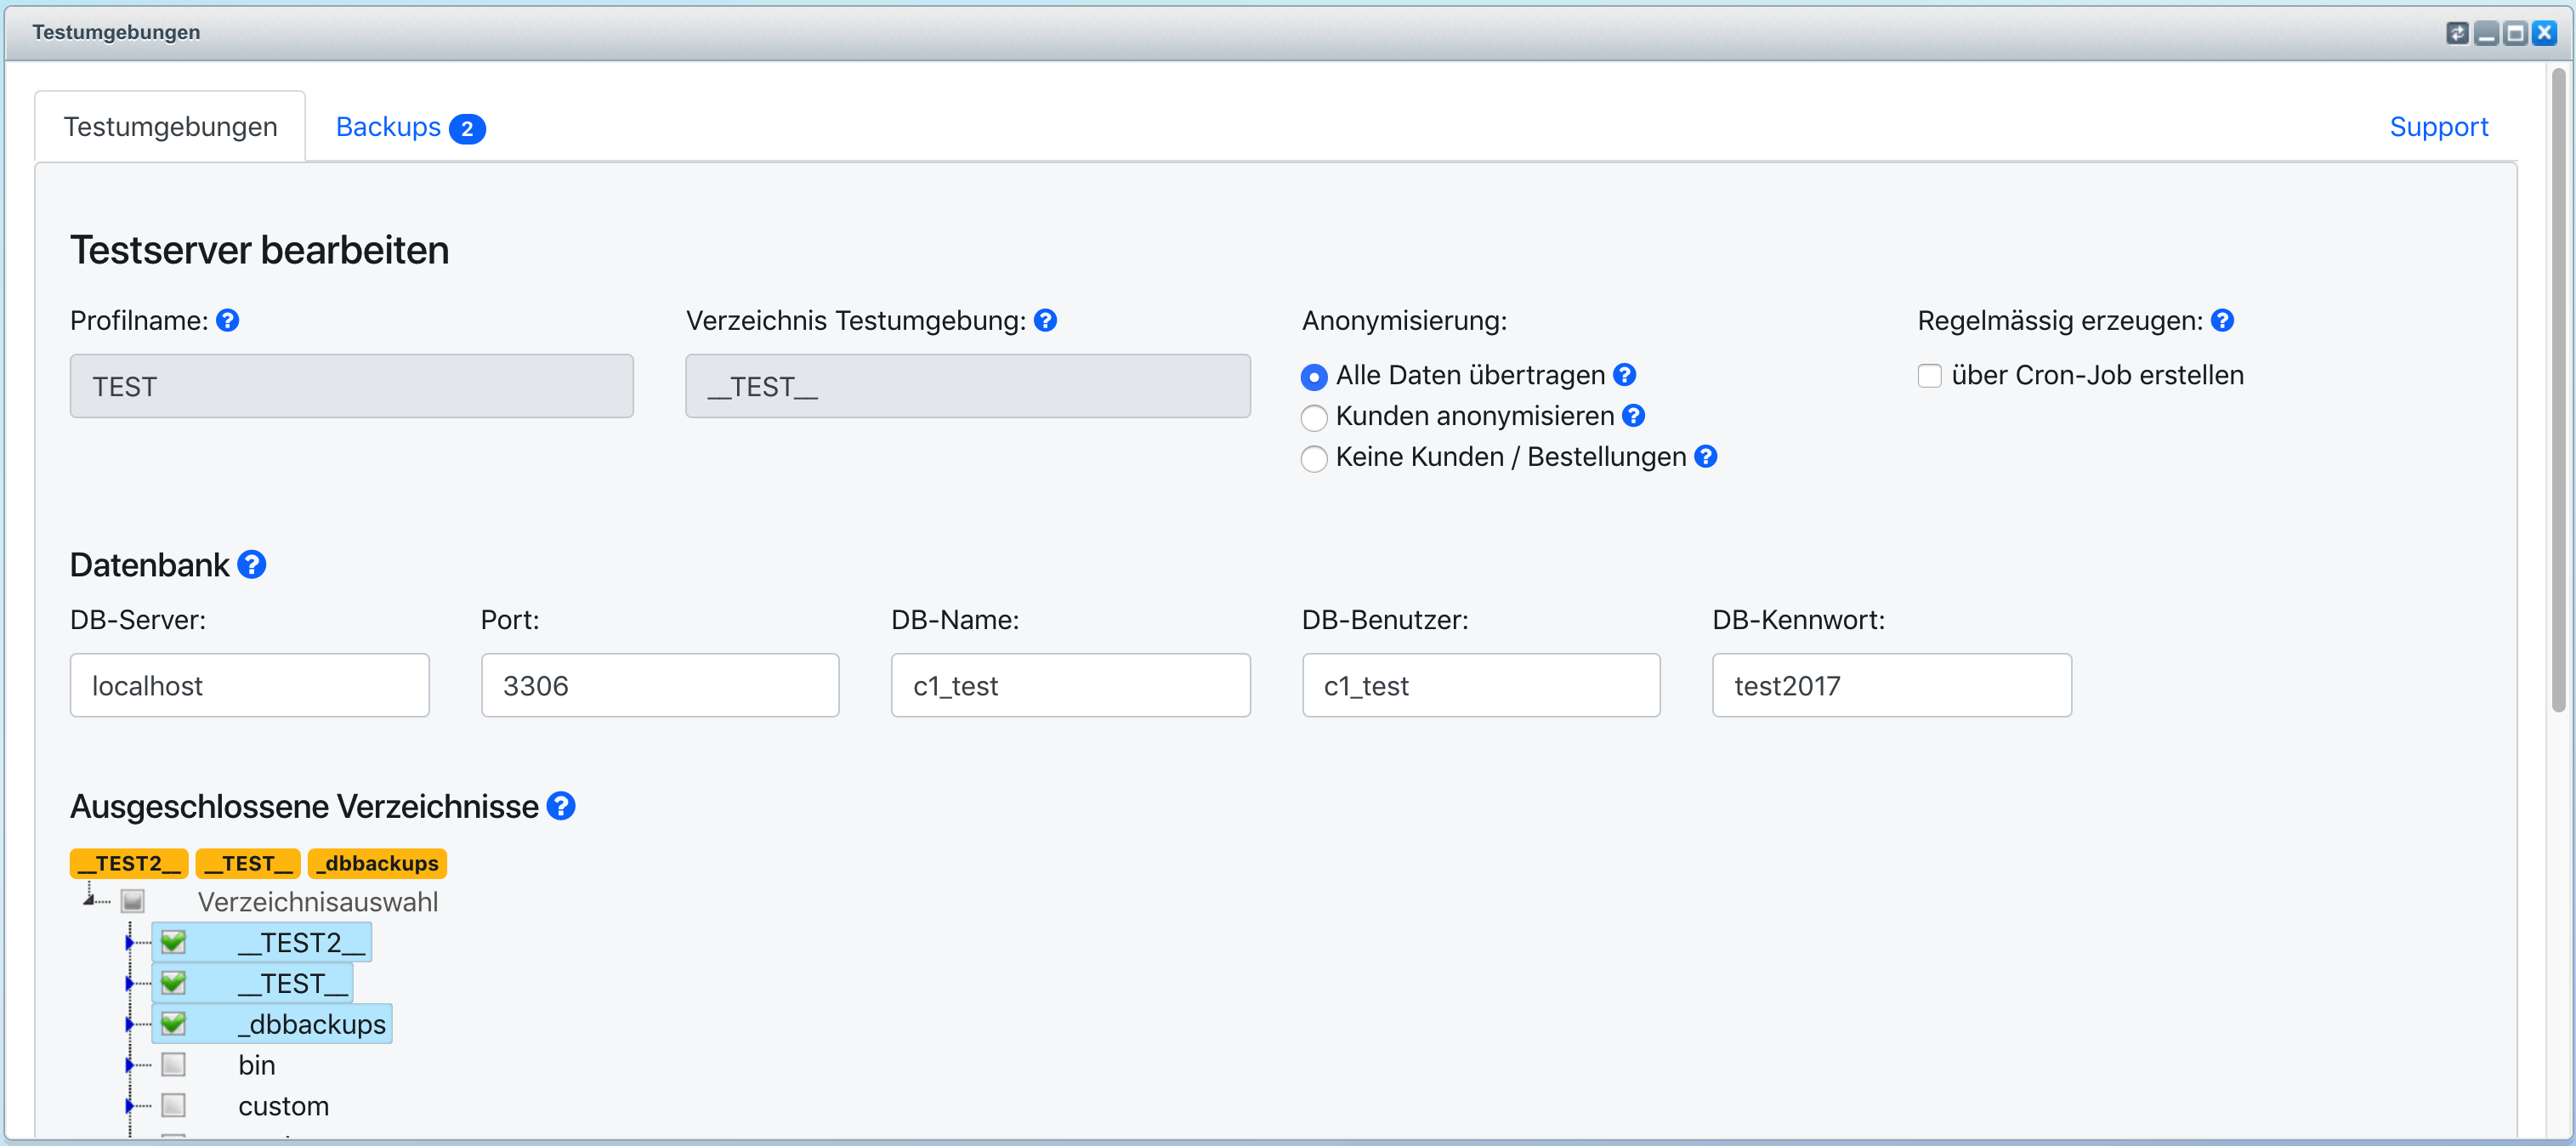The height and width of the screenshot is (1146, 2576).
Task: Switch to the Backups tab
Action: pos(389,126)
